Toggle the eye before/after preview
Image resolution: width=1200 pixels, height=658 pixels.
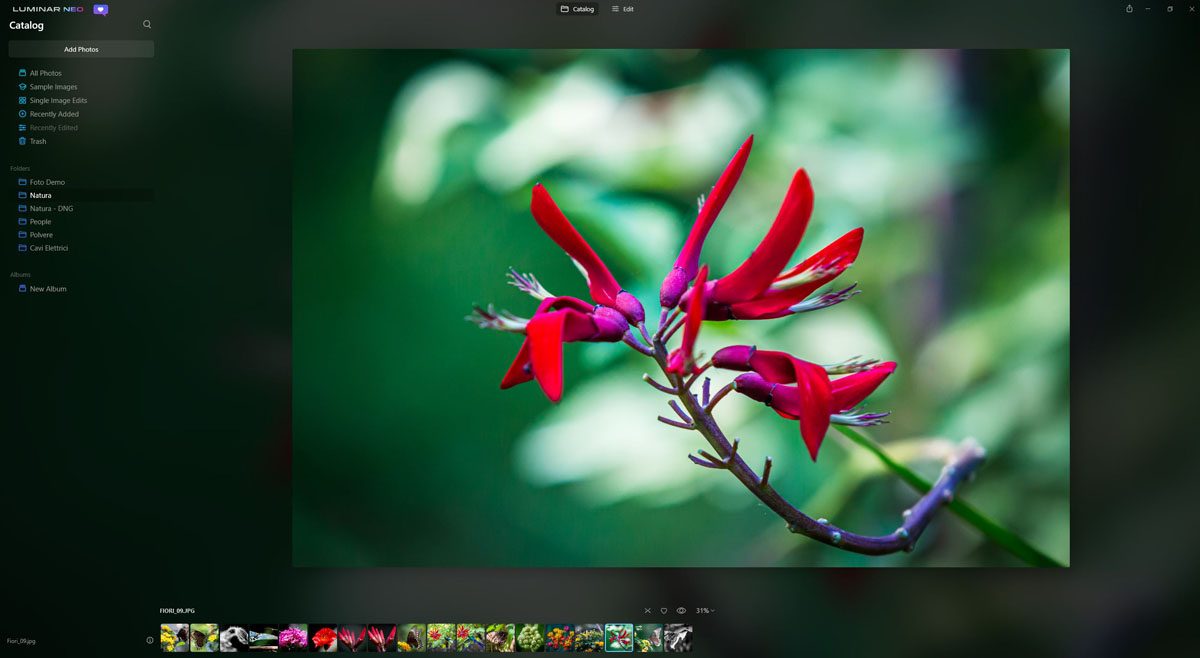pyautogui.click(x=681, y=611)
